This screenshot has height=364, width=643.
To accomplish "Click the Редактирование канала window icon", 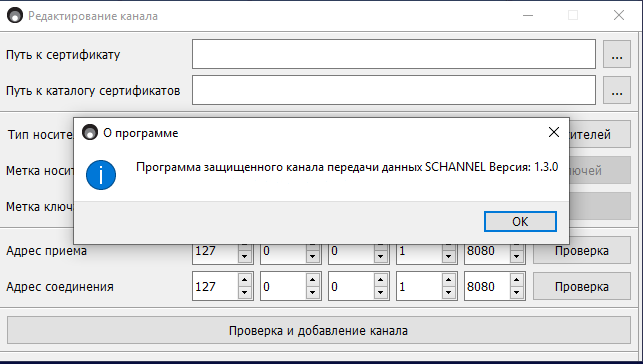I will click(15, 16).
